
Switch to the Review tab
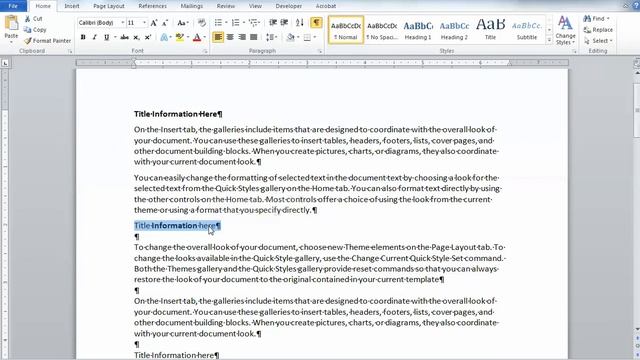point(225,6)
